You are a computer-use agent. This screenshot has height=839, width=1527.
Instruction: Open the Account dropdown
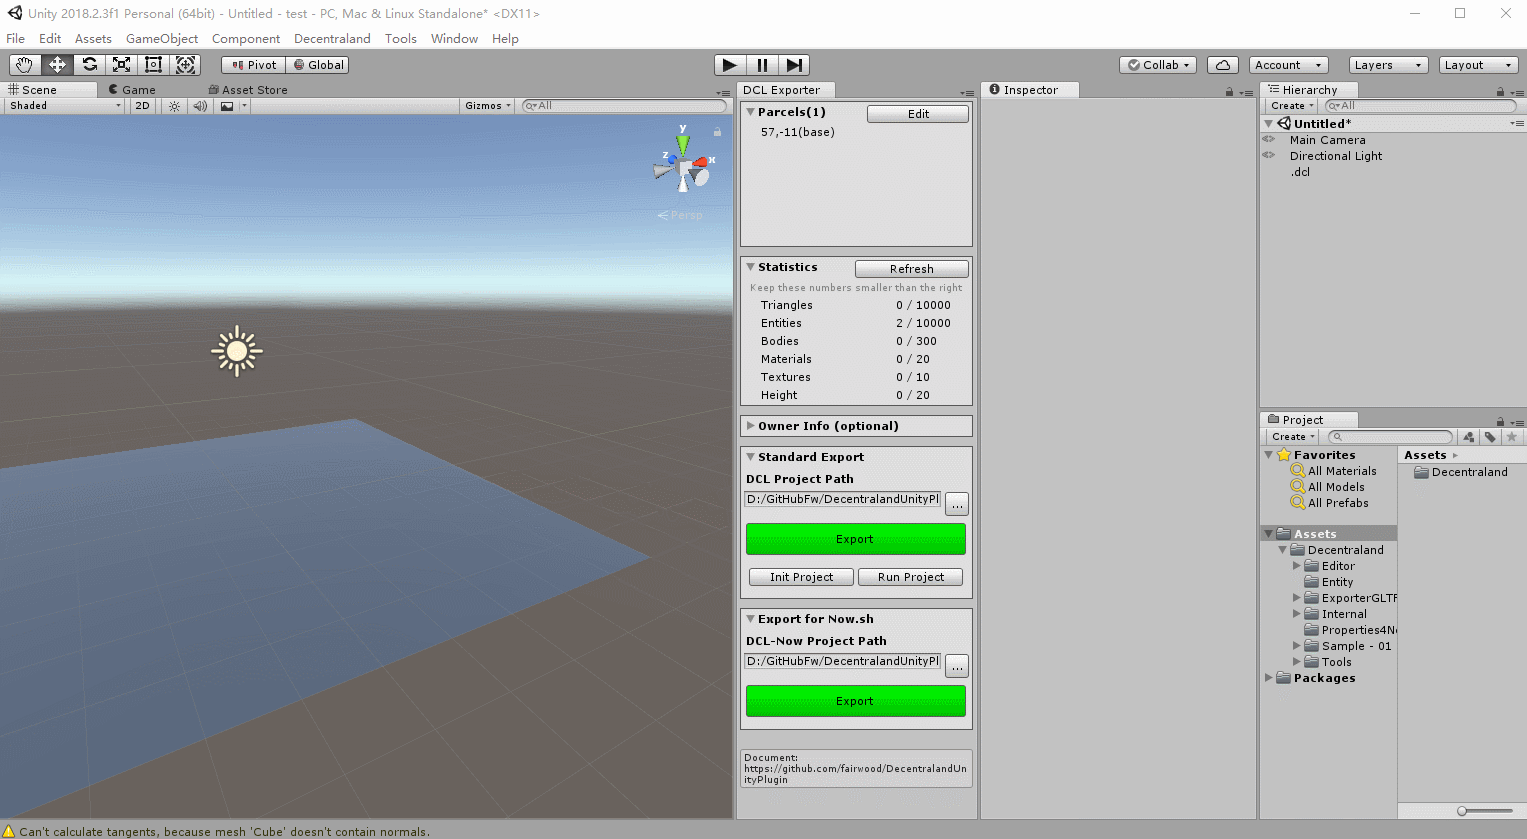pyautogui.click(x=1288, y=65)
